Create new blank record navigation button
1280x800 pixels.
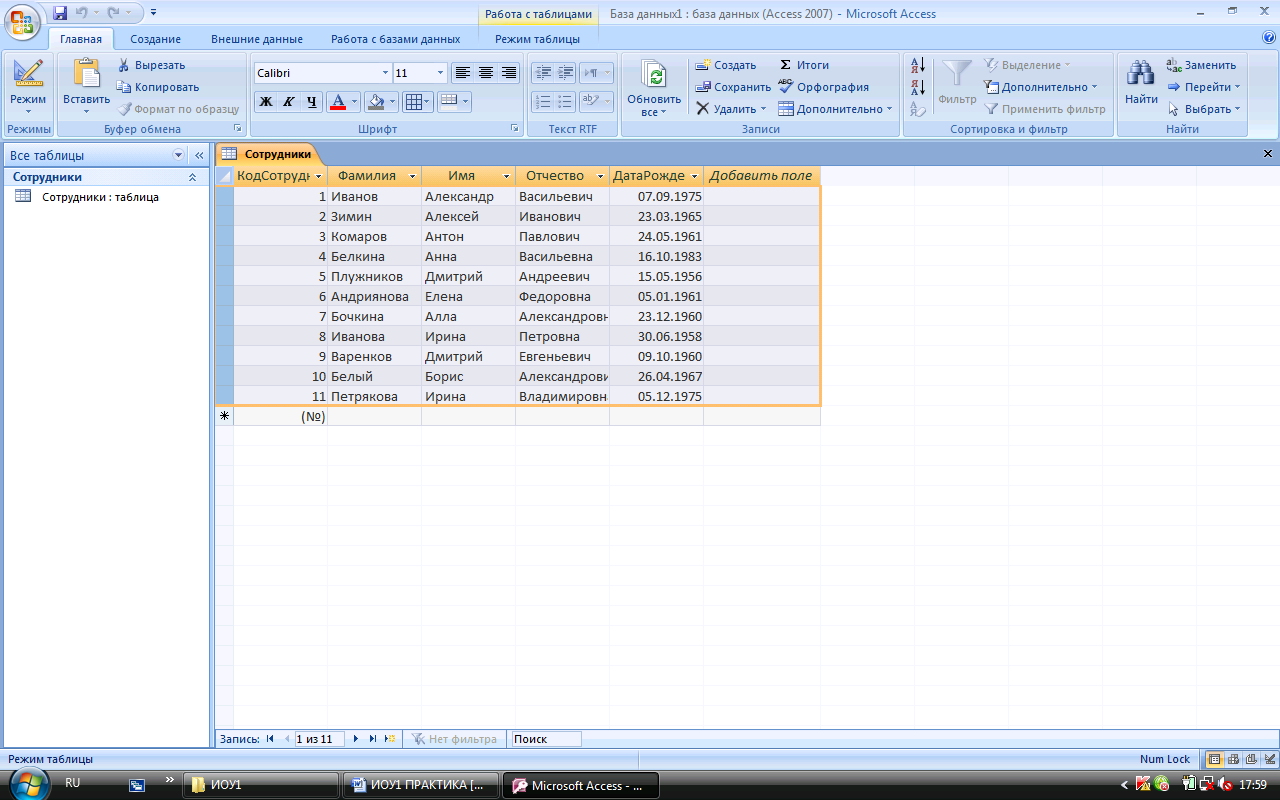tap(391, 739)
